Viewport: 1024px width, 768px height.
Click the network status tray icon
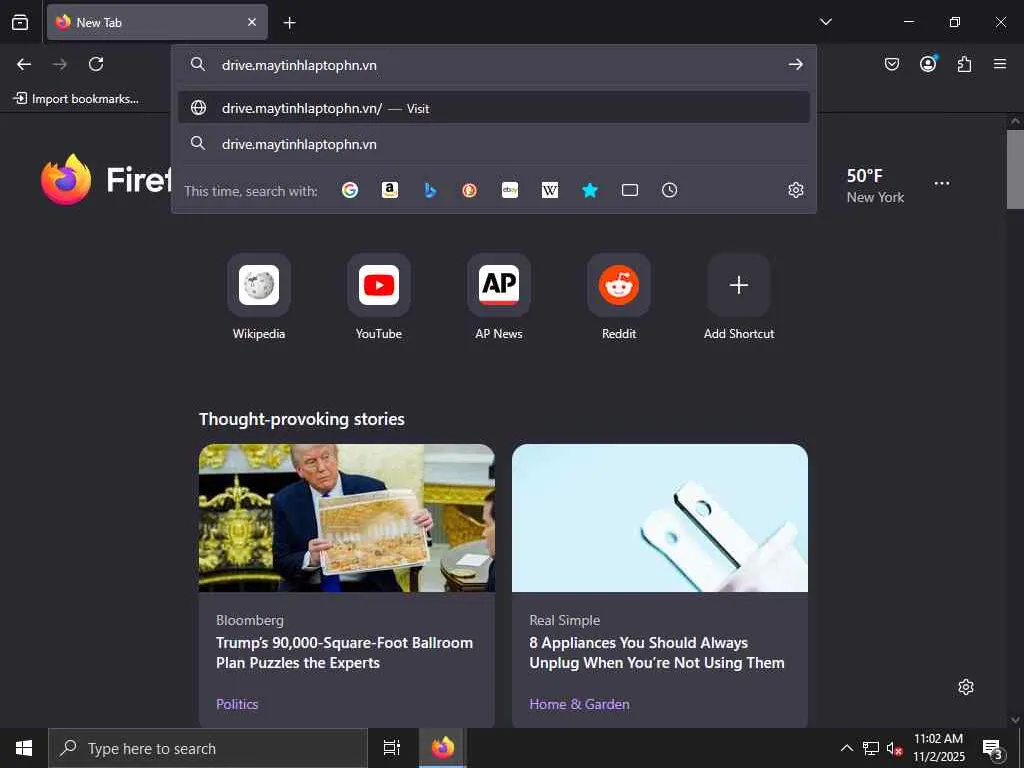tap(871, 748)
